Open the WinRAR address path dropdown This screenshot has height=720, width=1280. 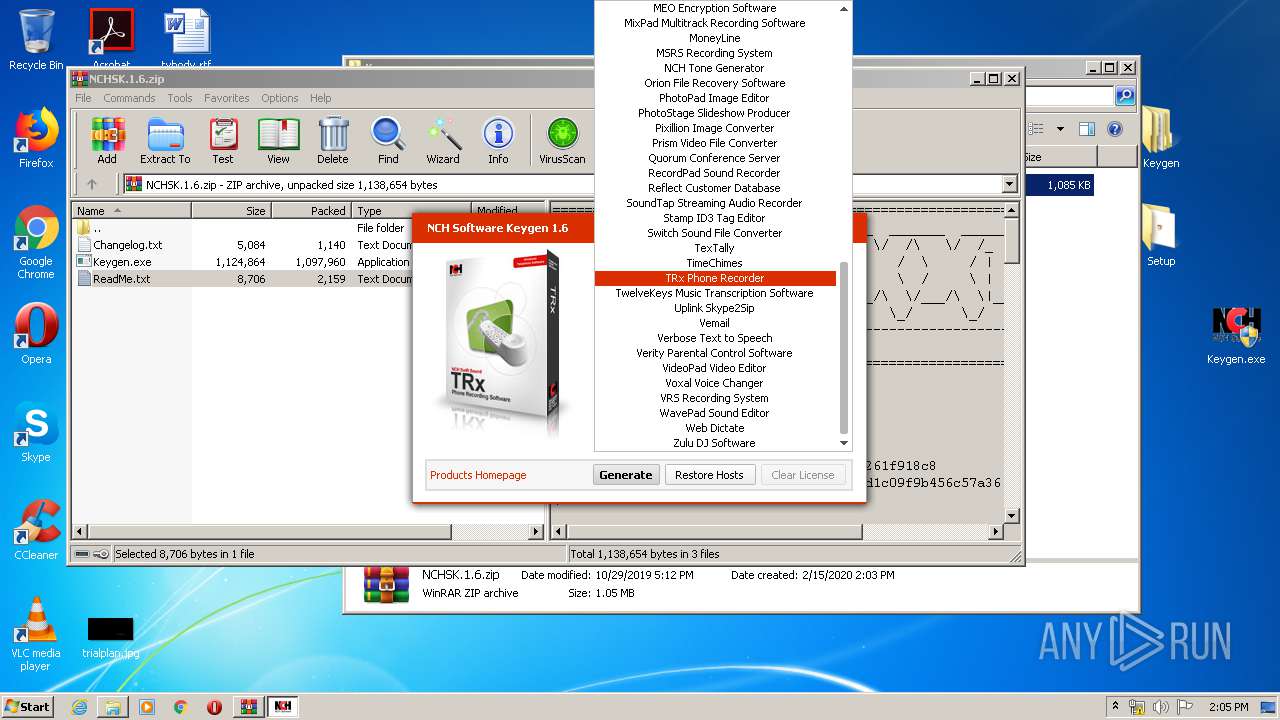[1009, 184]
